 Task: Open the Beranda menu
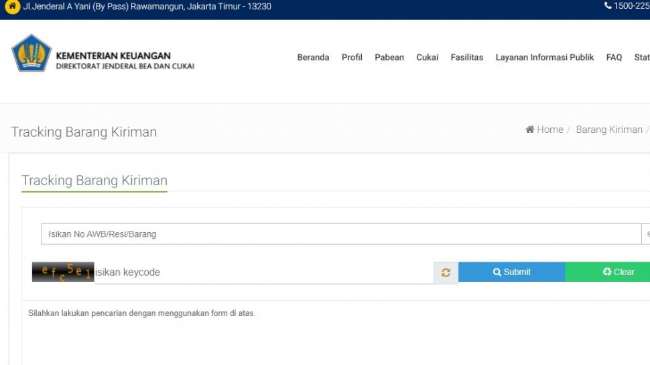click(313, 57)
